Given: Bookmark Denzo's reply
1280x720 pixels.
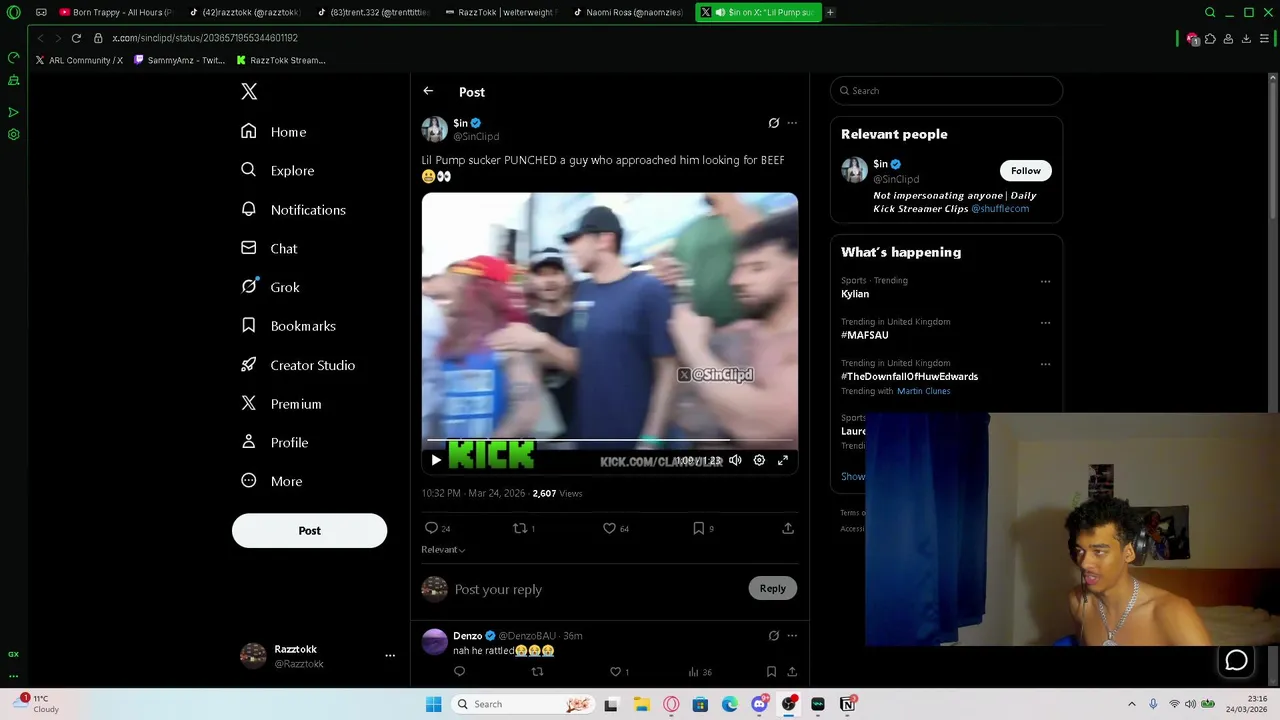Looking at the screenshot, I should [x=771, y=672].
